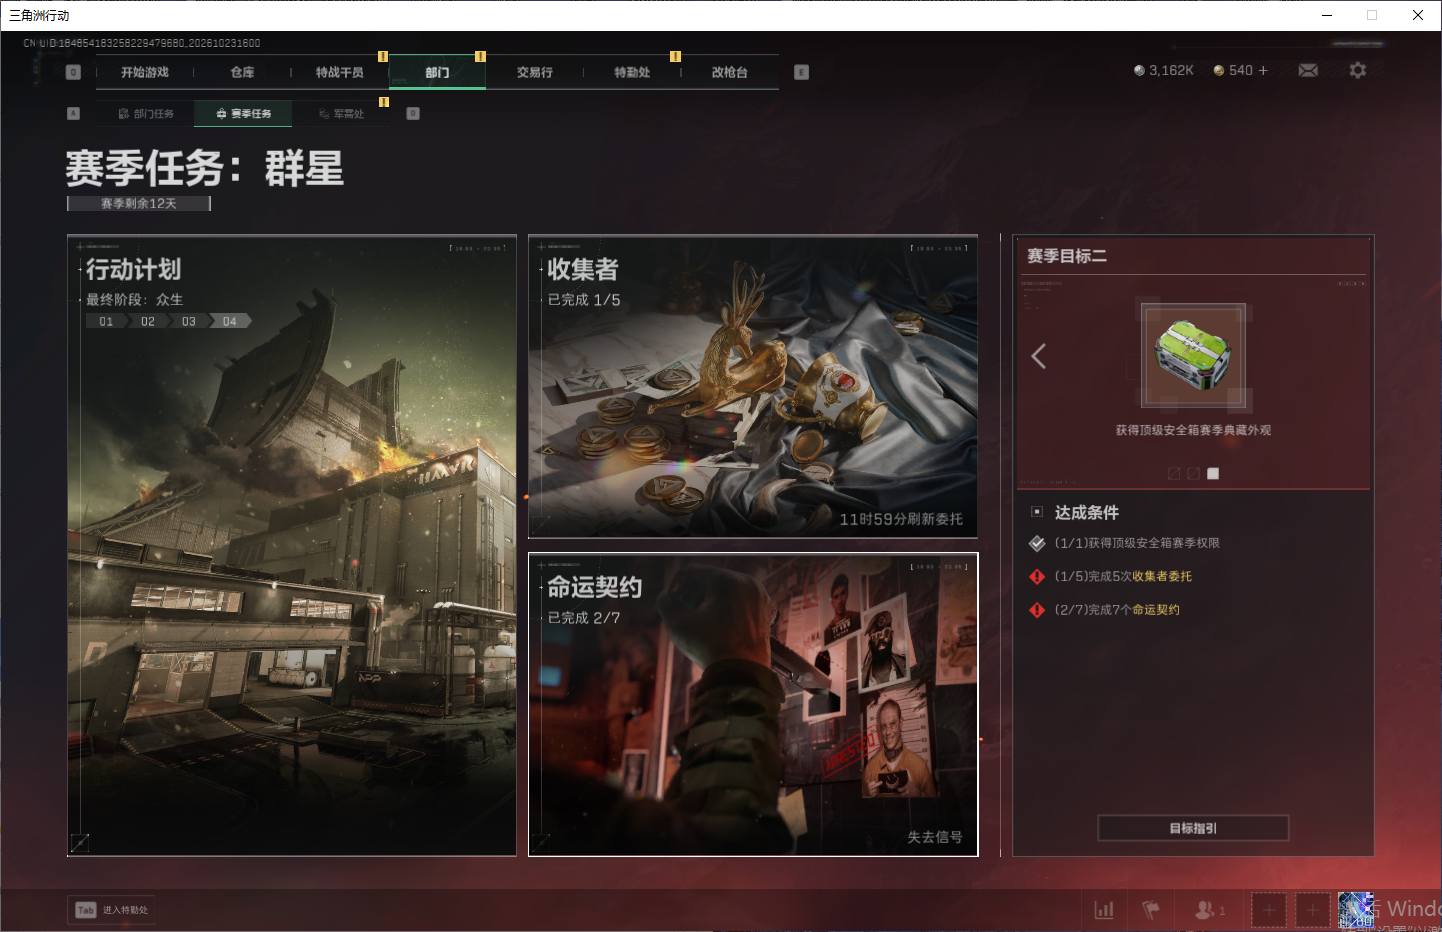Select the second season goal page dot

coord(1193,473)
